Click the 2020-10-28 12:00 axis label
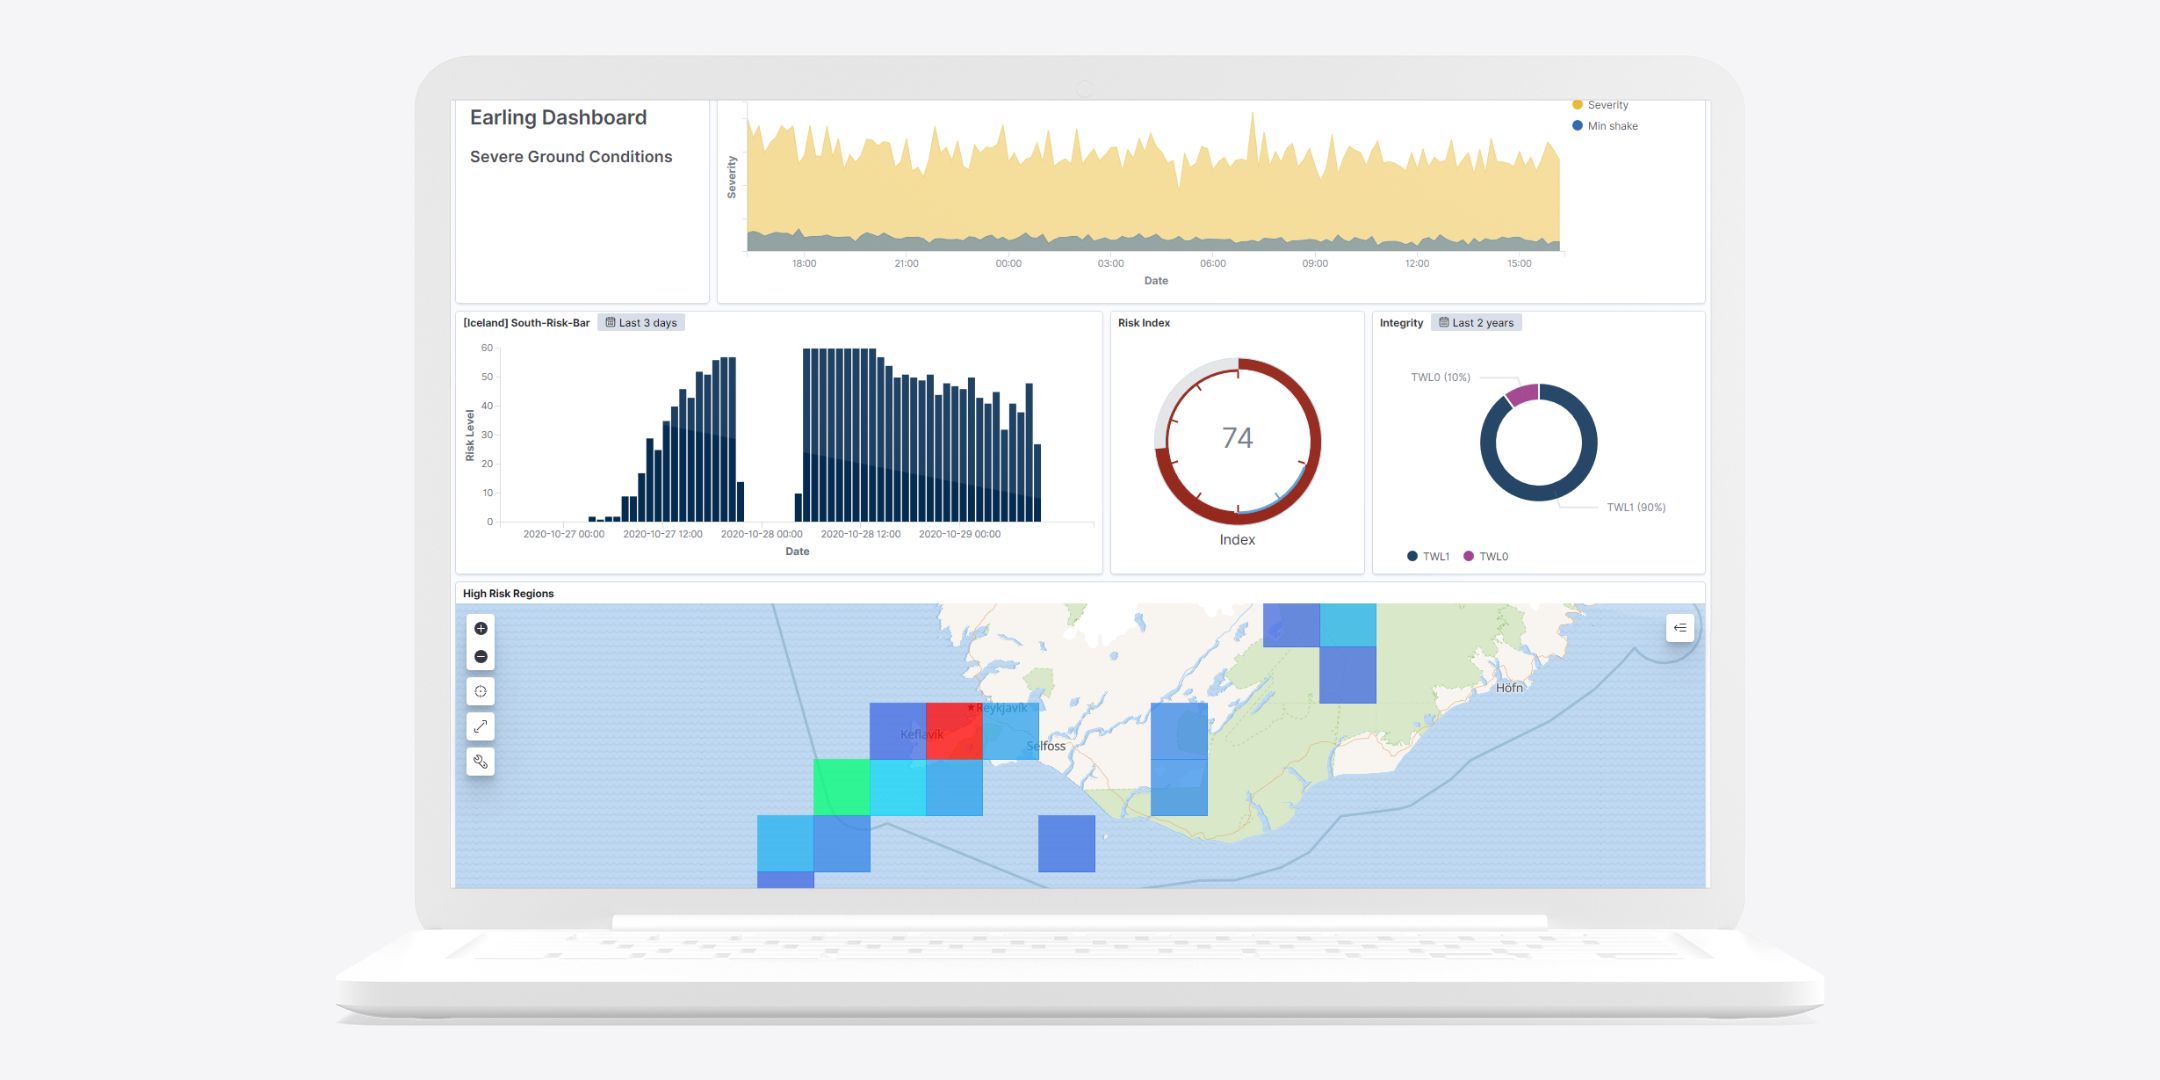 tap(860, 534)
